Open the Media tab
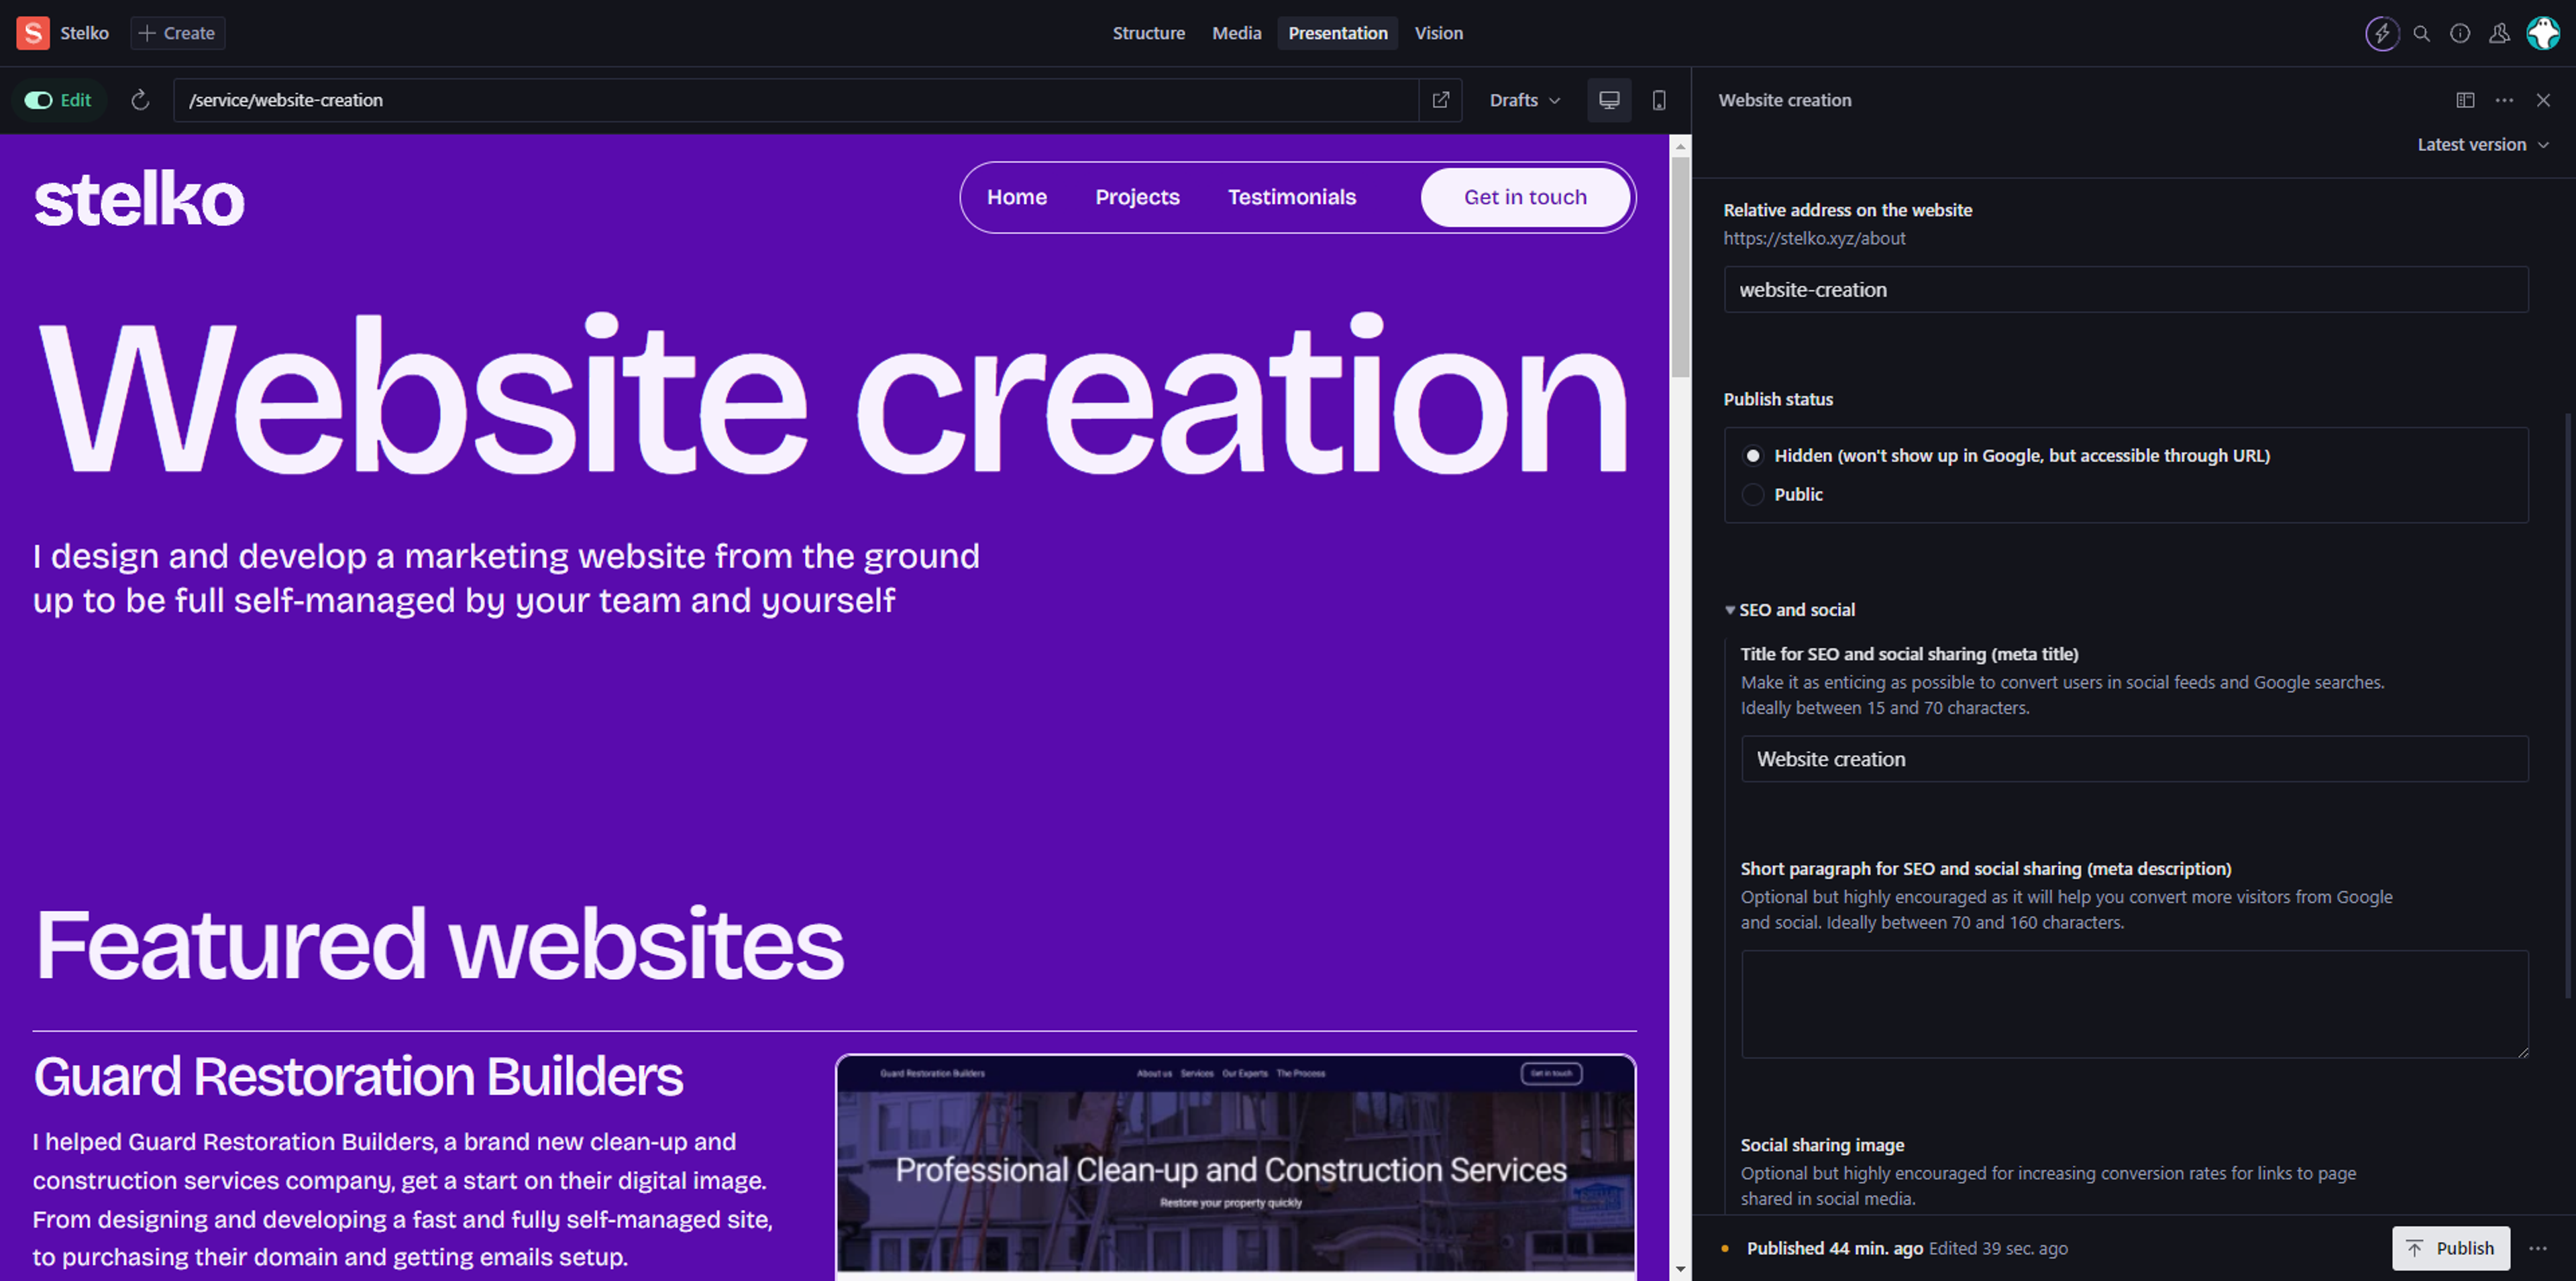Image resolution: width=2576 pixels, height=1281 pixels. click(x=1236, y=33)
